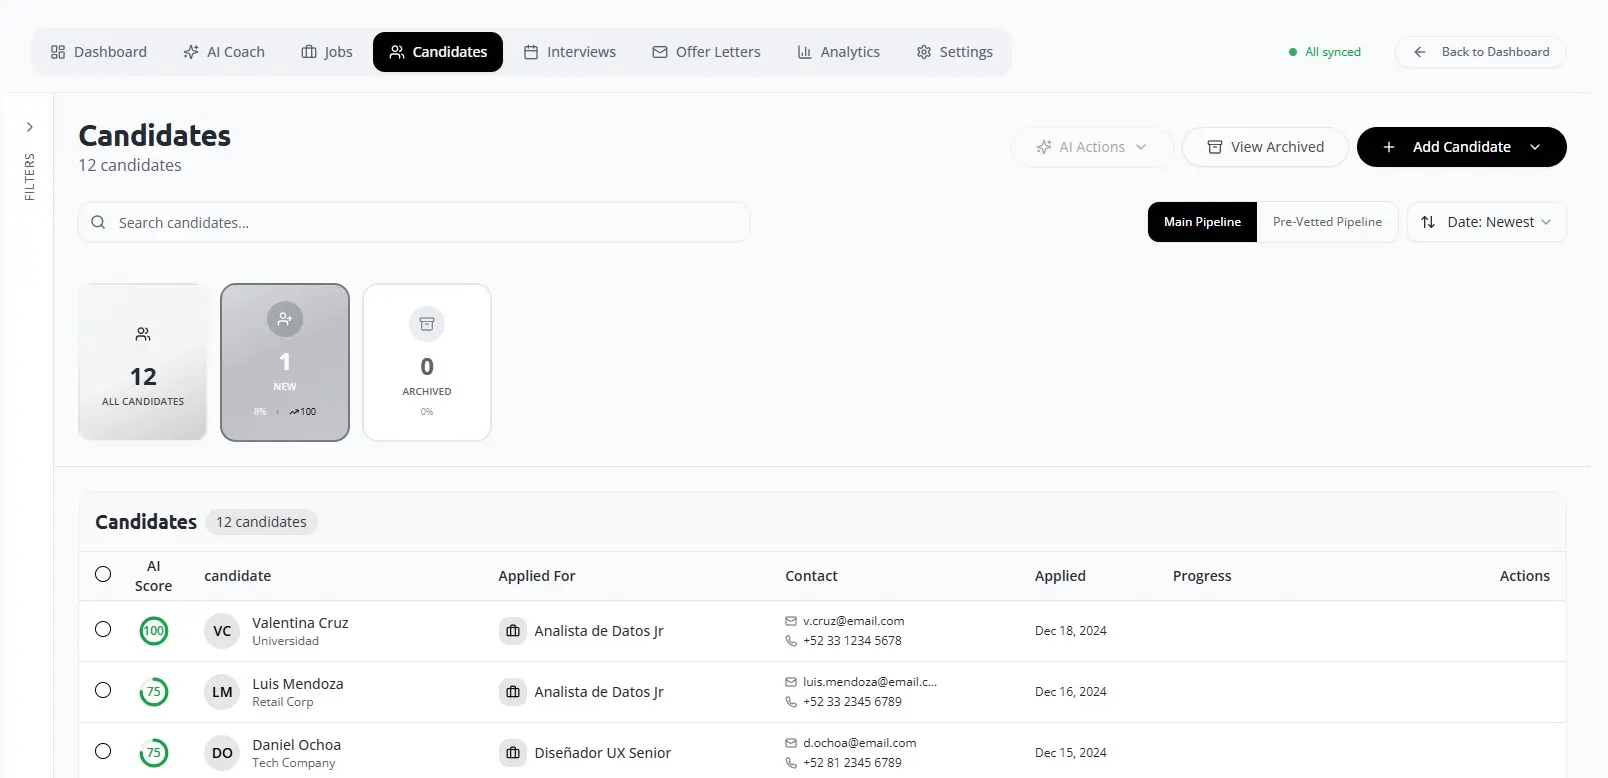
Task: Open the Analytics tab
Action: point(838,52)
